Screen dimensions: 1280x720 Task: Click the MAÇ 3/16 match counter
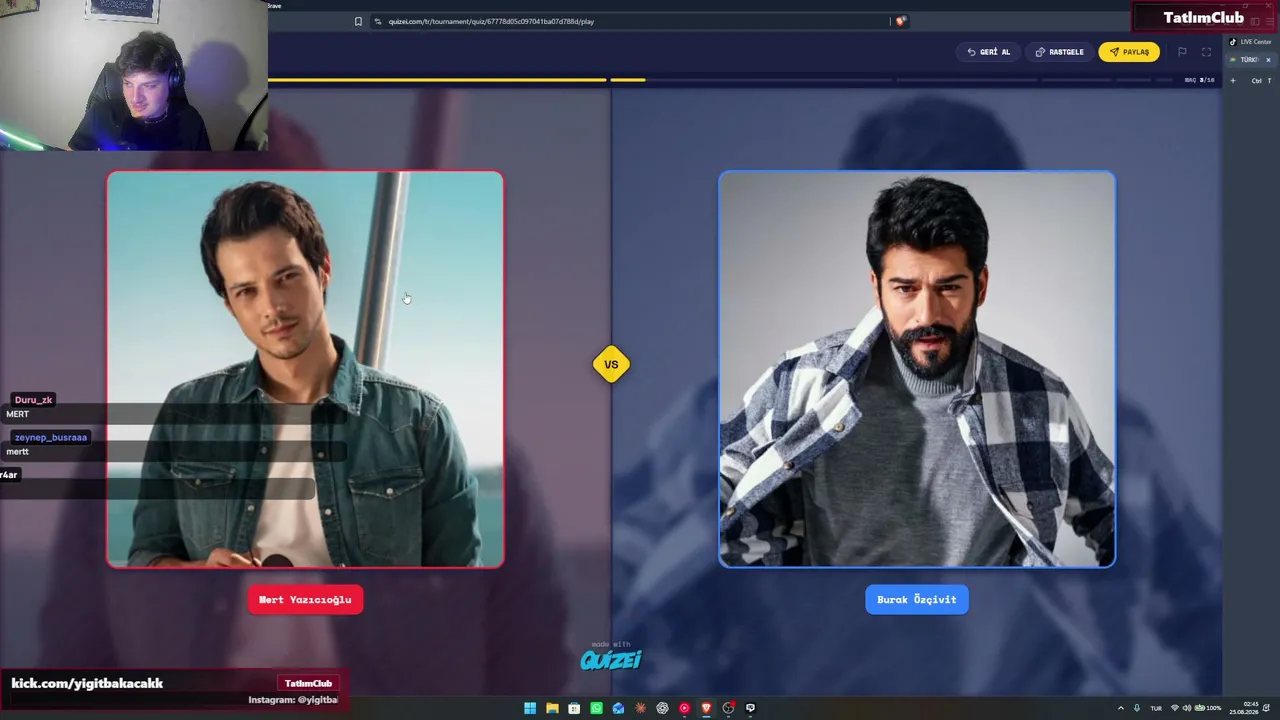1199,80
